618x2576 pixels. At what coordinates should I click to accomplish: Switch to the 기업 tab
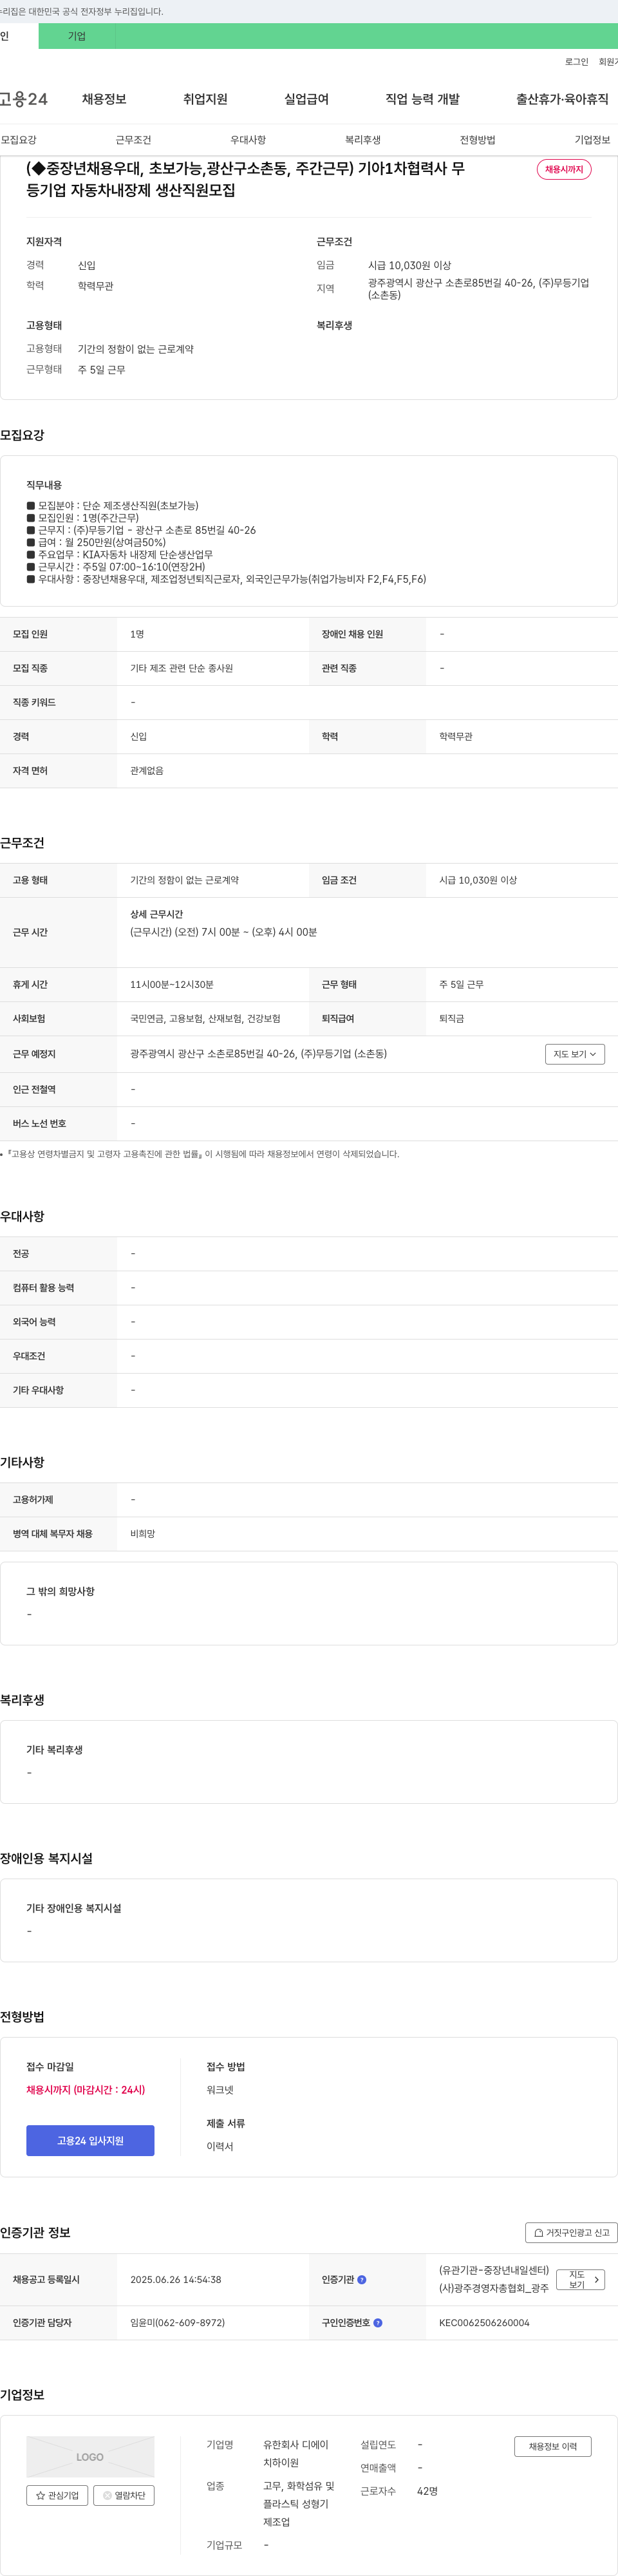pyautogui.click(x=77, y=36)
